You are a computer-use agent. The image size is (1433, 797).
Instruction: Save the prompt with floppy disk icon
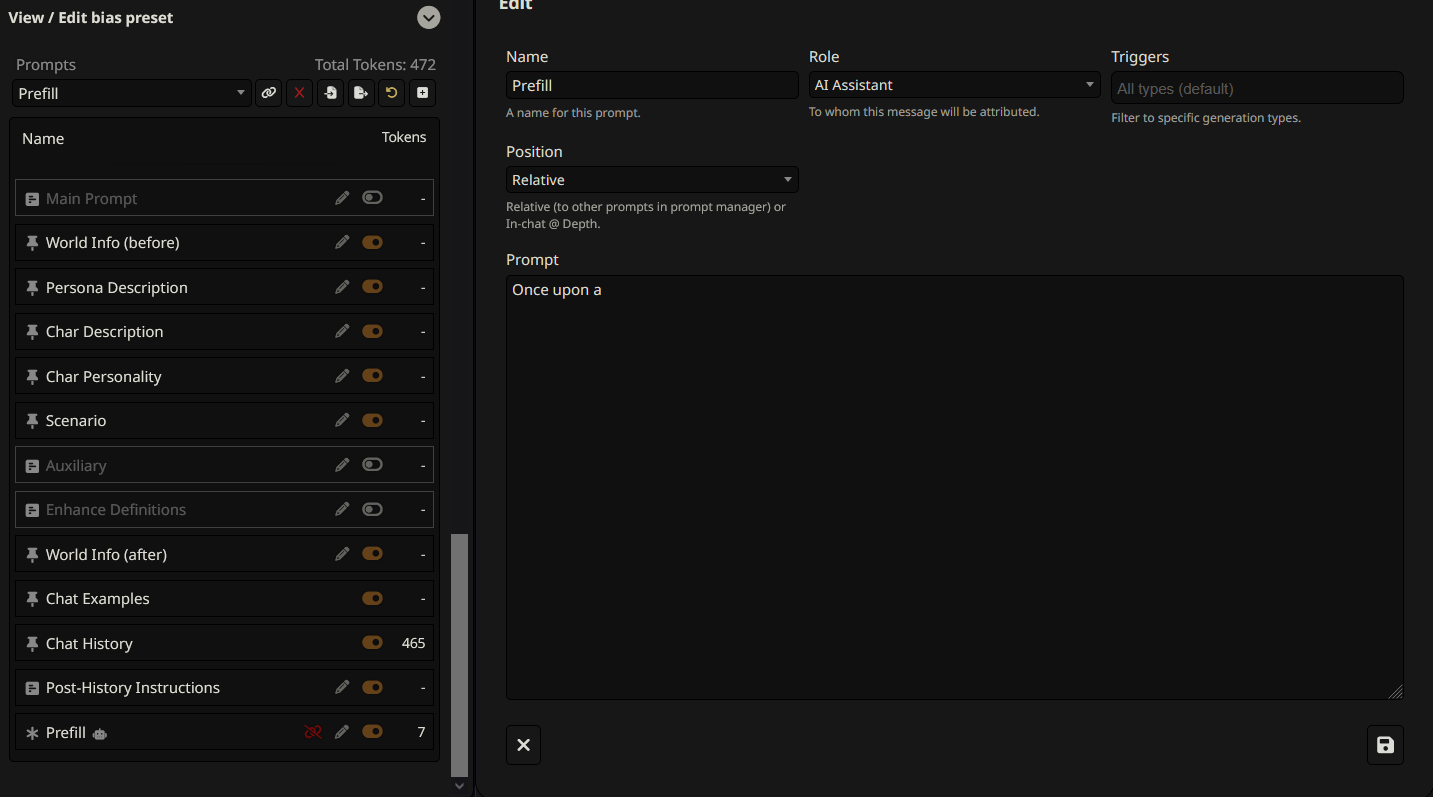coord(1385,745)
